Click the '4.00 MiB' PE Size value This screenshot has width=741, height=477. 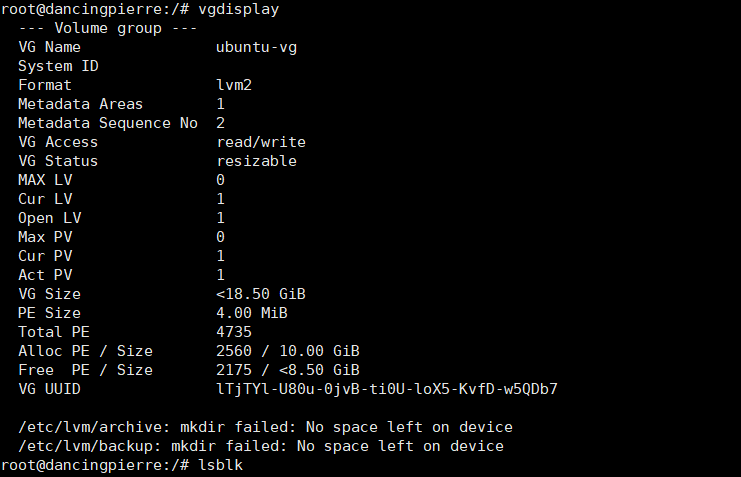pyautogui.click(x=252, y=313)
